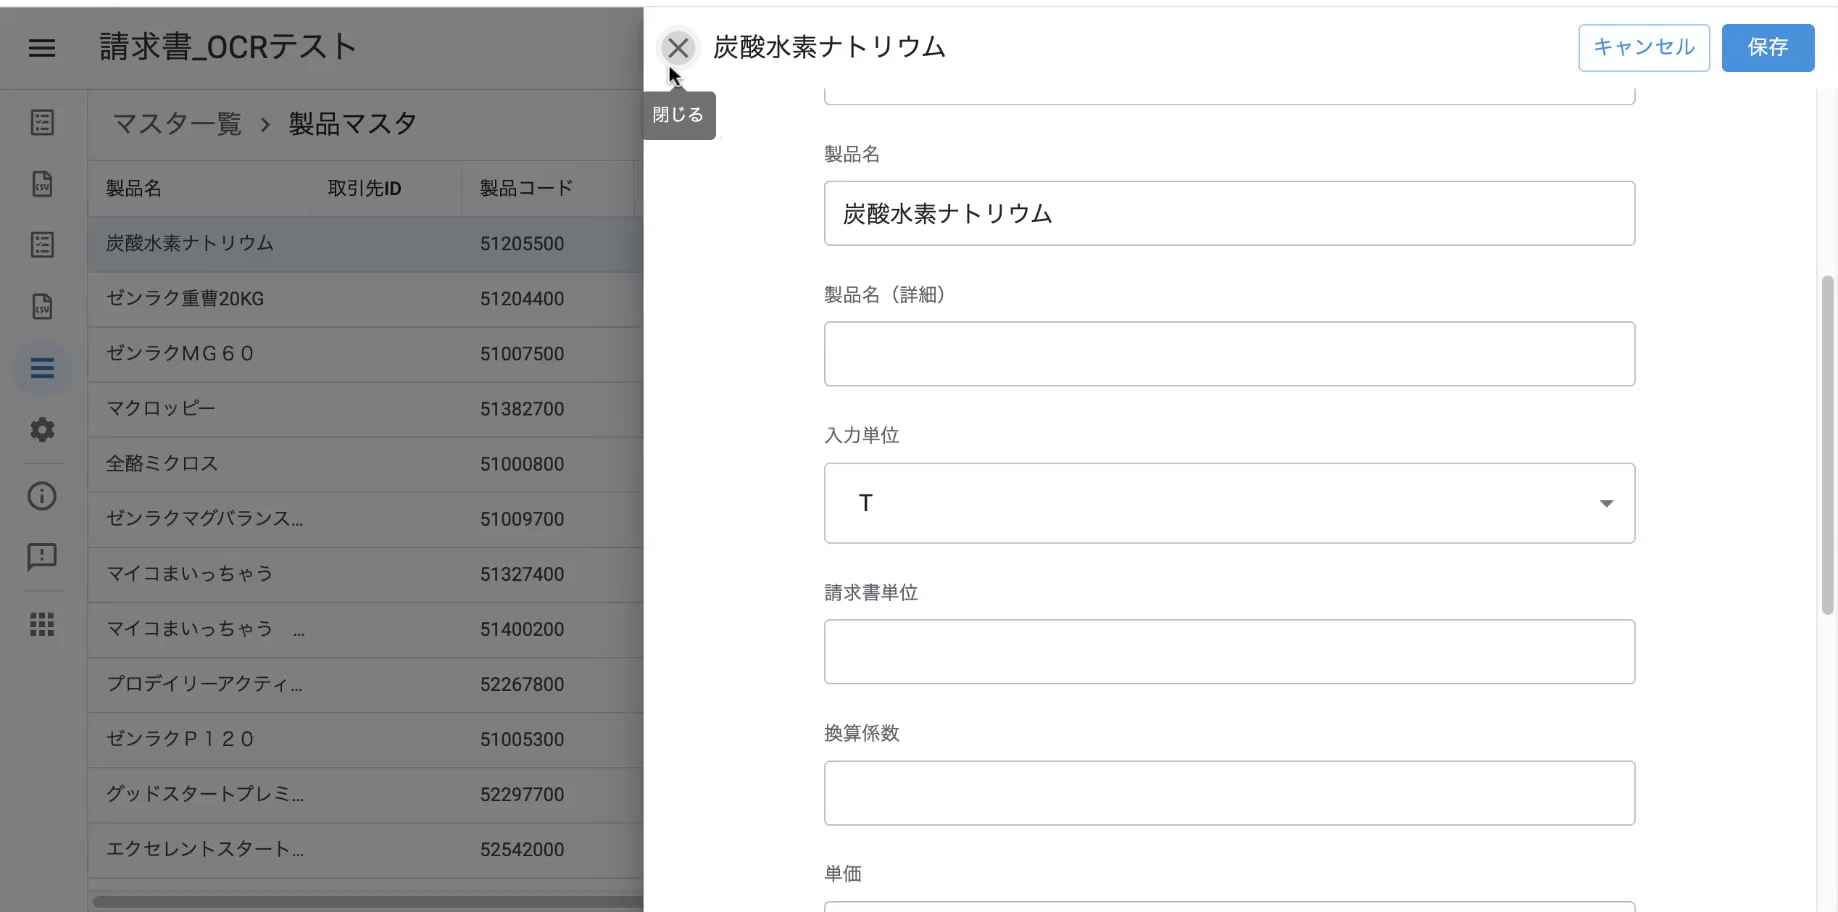Click product code 52267800

pyautogui.click(x=522, y=684)
